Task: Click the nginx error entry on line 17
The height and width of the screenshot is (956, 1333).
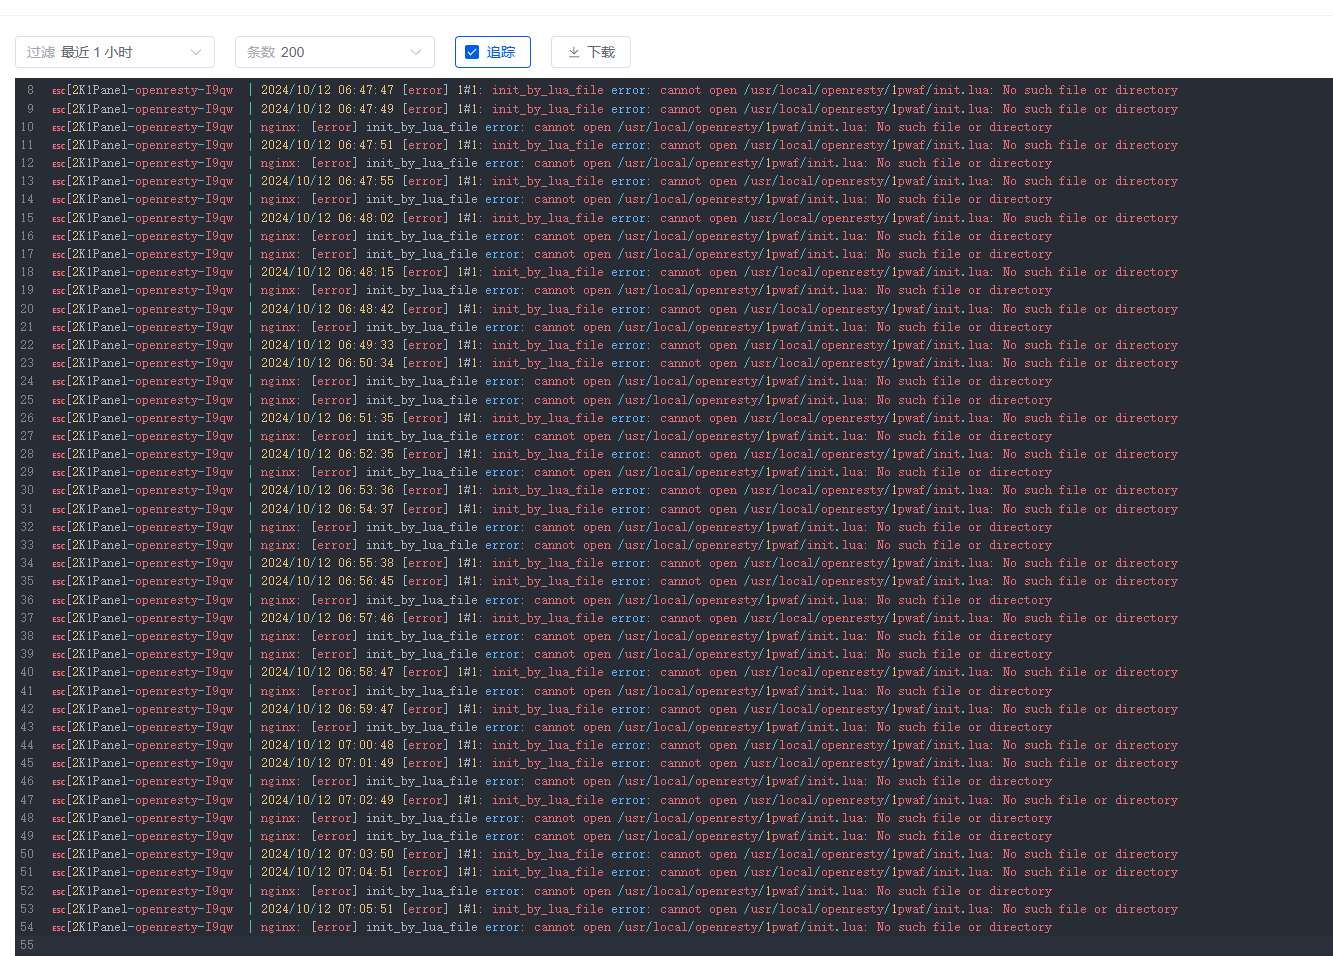Action: tap(552, 254)
